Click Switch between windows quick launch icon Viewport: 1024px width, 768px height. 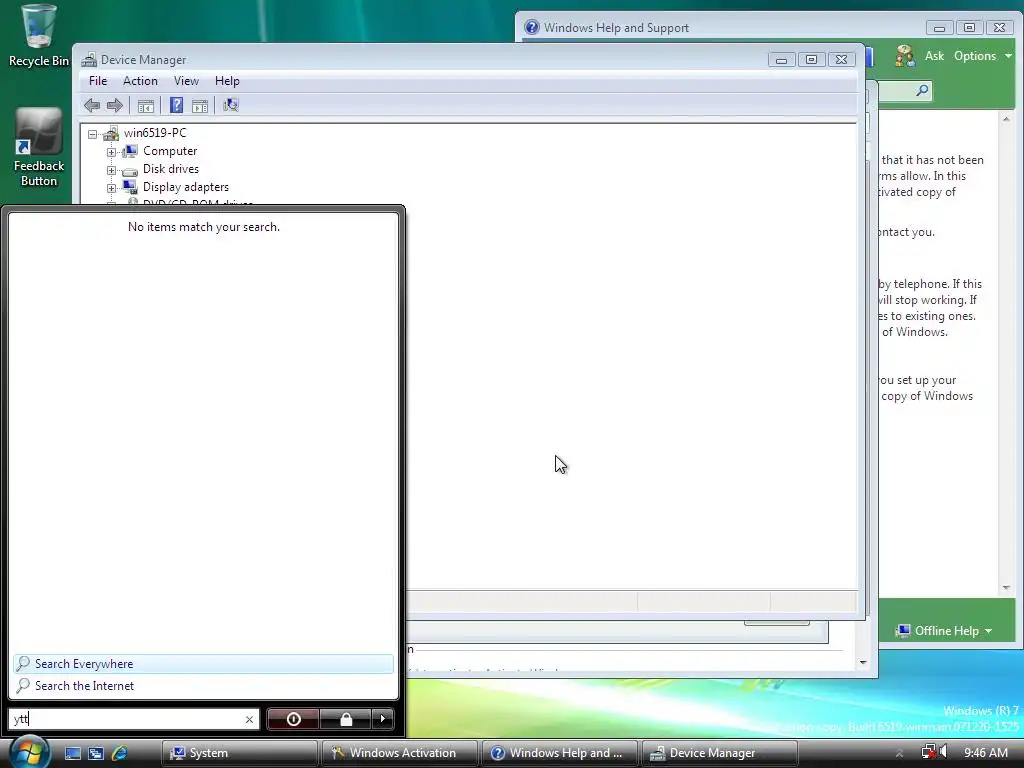96,753
